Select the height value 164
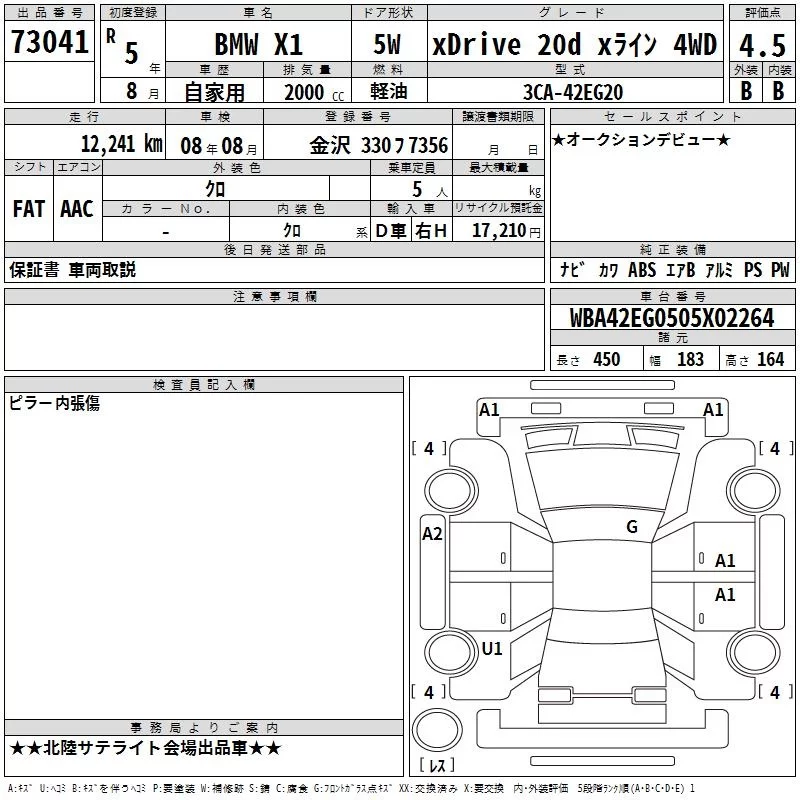800x800 pixels. (x=770, y=359)
